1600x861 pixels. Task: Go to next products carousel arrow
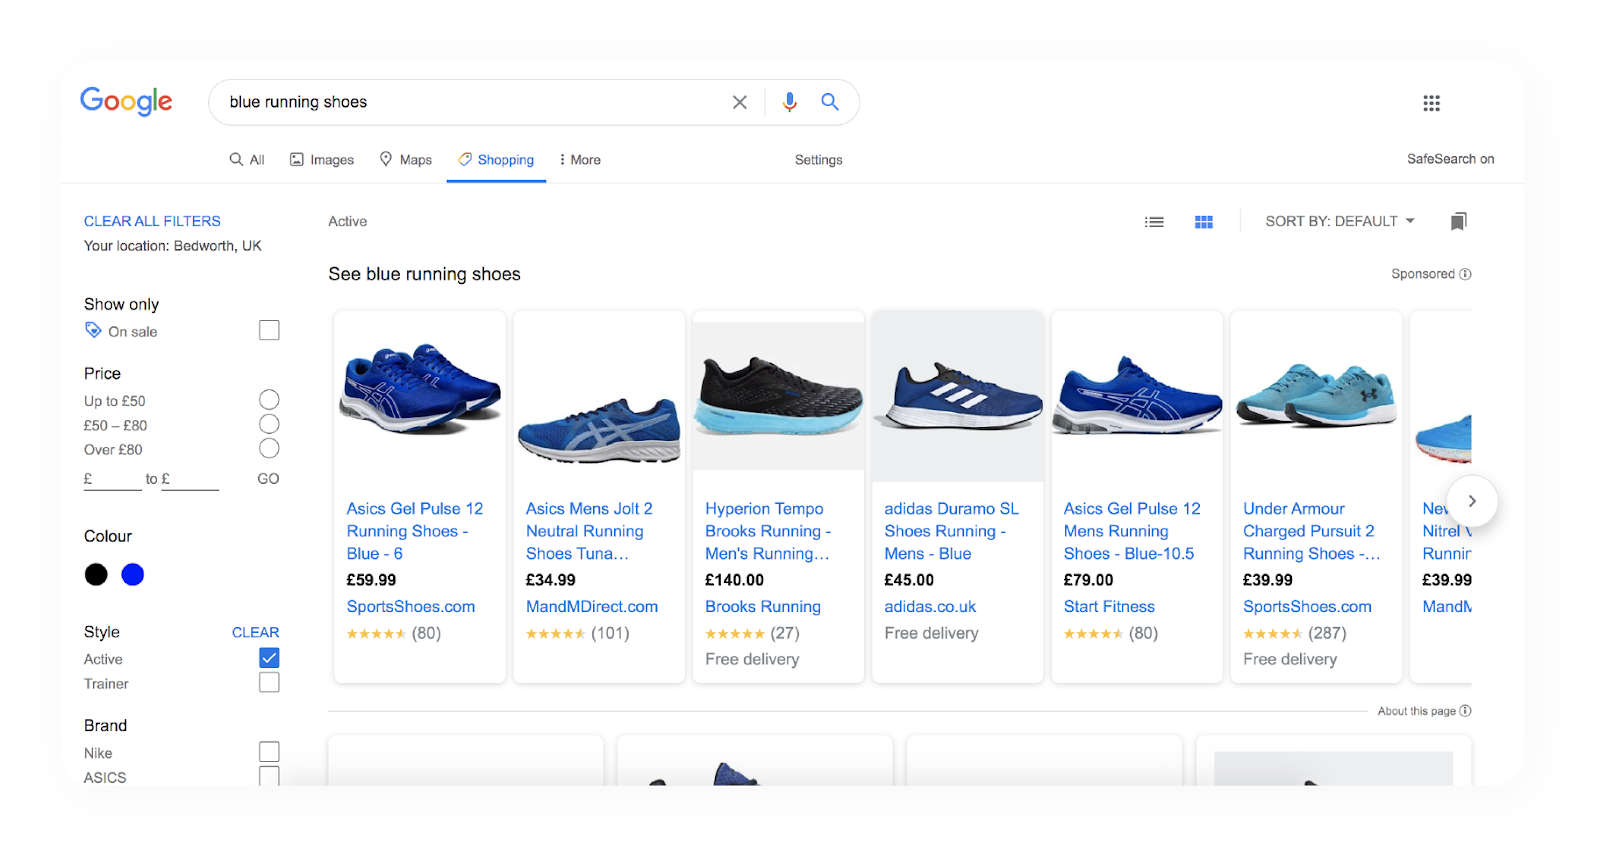[1472, 501]
